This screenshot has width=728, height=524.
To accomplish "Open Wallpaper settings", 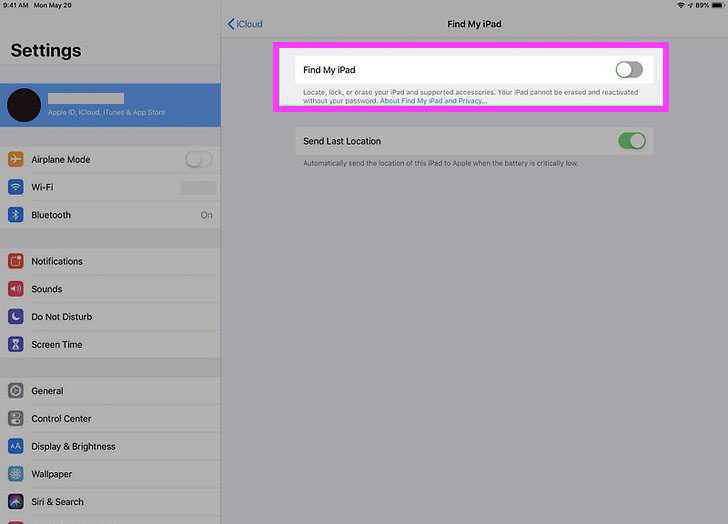I will (110, 474).
